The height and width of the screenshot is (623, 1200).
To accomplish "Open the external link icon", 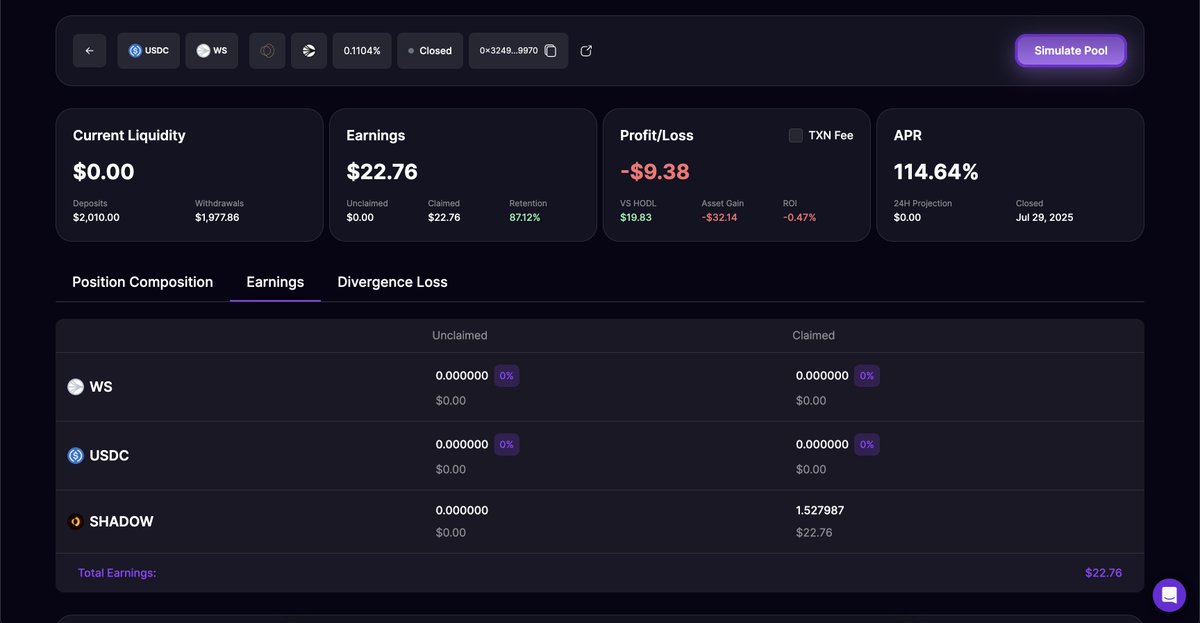I will click(586, 51).
